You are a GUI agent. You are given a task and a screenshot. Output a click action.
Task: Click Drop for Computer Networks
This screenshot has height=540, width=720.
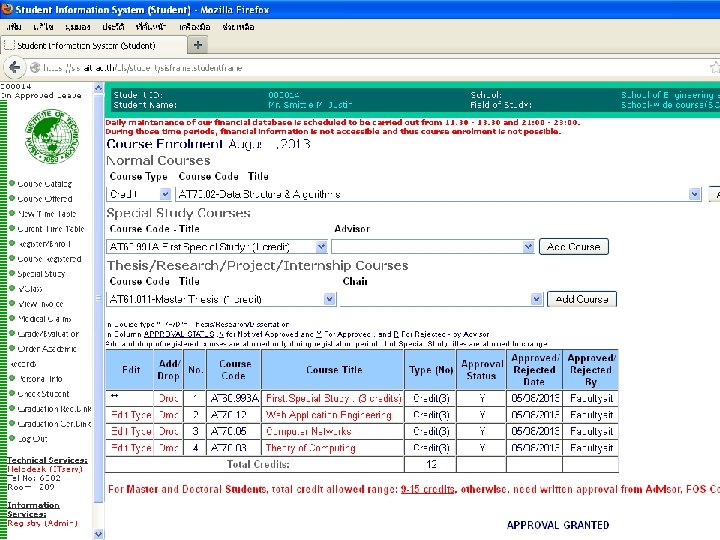point(168,431)
